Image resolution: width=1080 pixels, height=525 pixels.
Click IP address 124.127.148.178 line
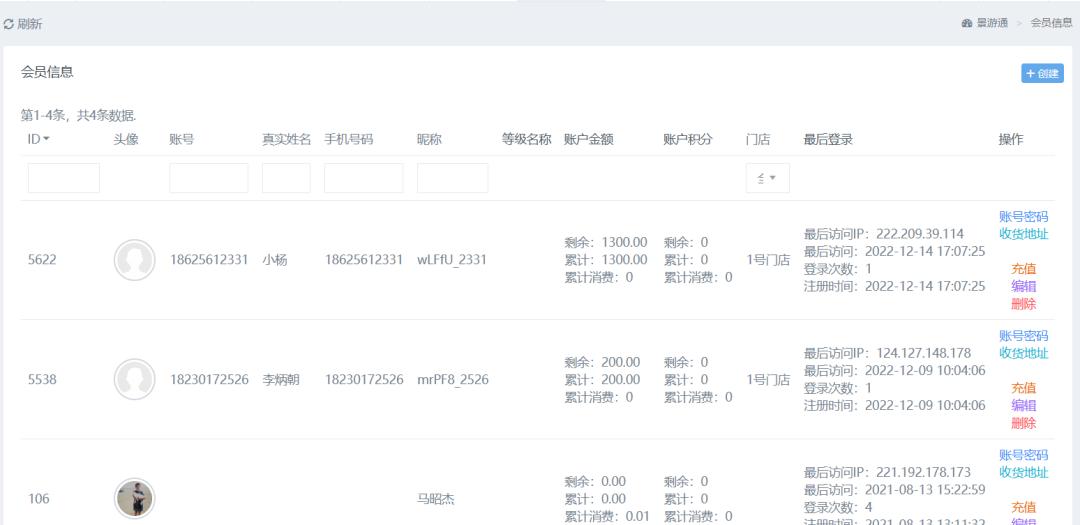(x=887, y=353)
